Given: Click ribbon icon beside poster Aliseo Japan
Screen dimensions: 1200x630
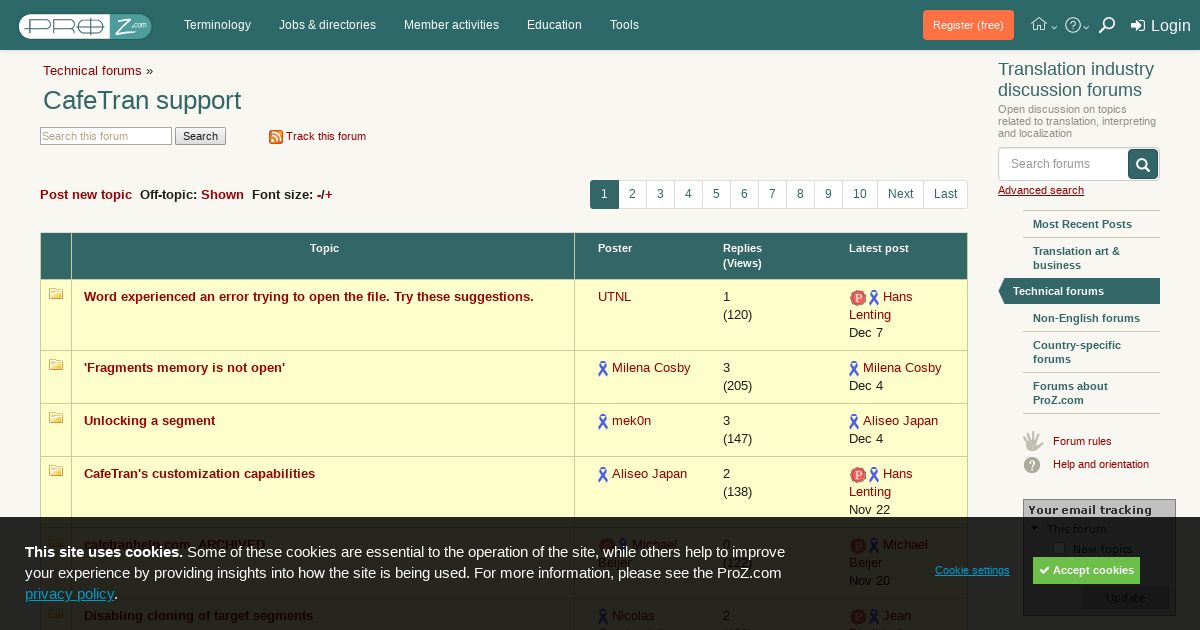Looking at the screenshot, I should click(603, 475).
